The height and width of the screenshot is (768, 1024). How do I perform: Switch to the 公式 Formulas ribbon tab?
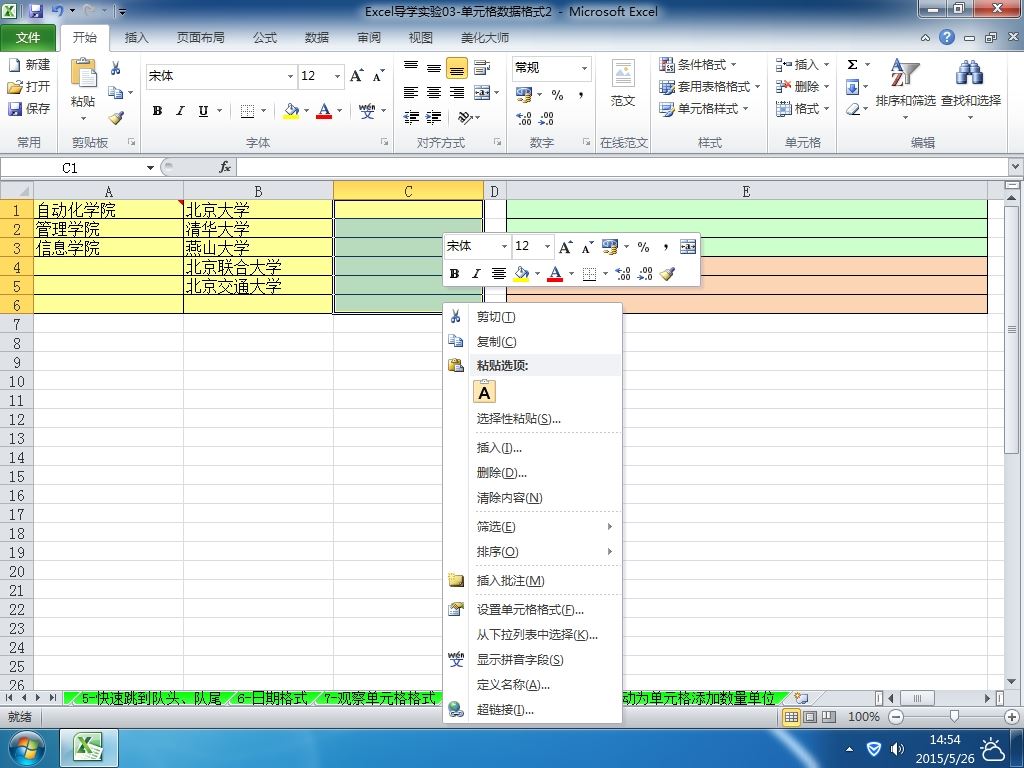[265, 38]
